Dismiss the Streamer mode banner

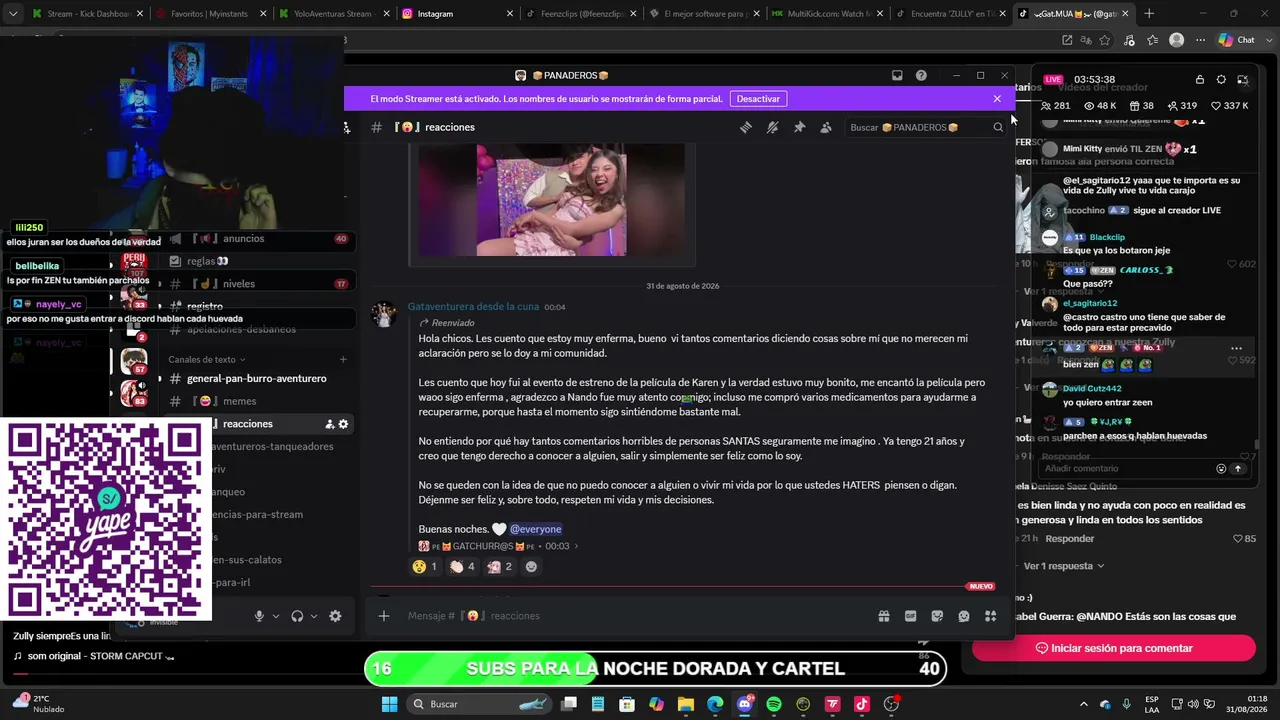pyautogui.click(x=997, y=99)
